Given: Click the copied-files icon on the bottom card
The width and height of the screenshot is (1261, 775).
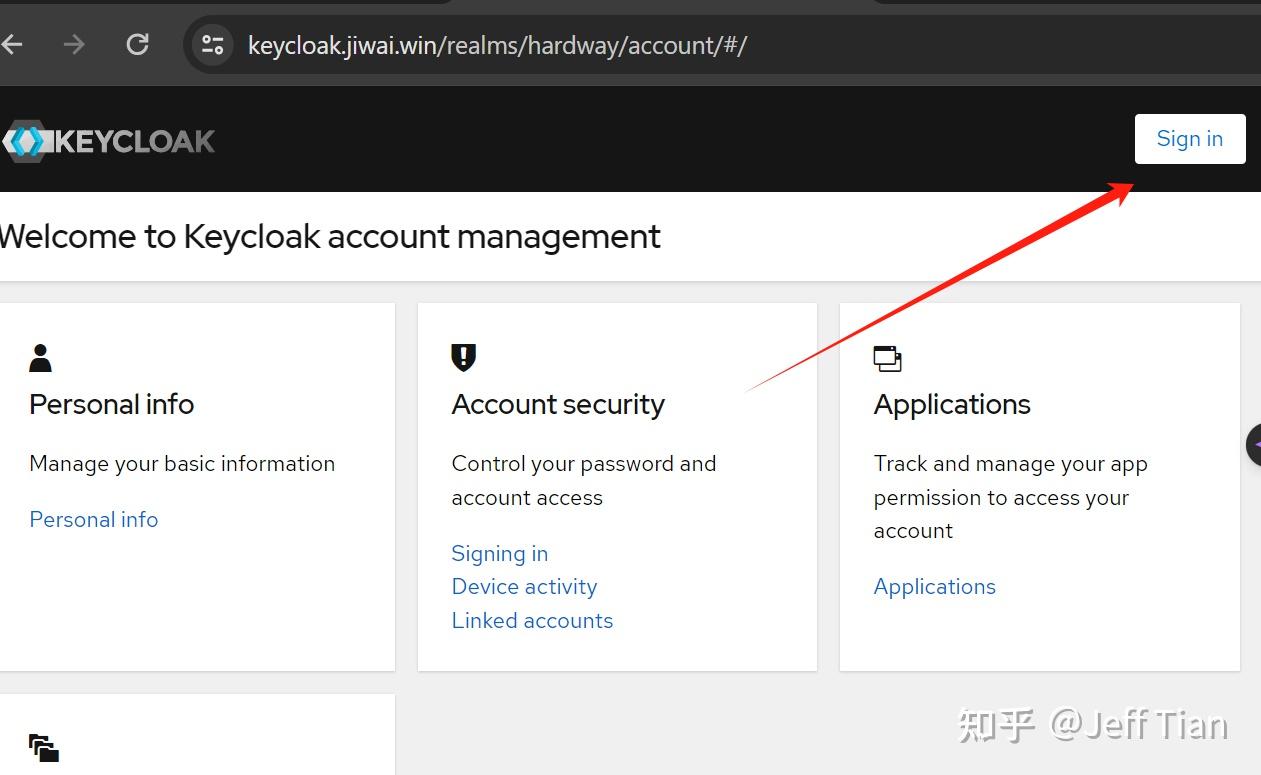Looking at the screenshot, I should click(42, 747).
